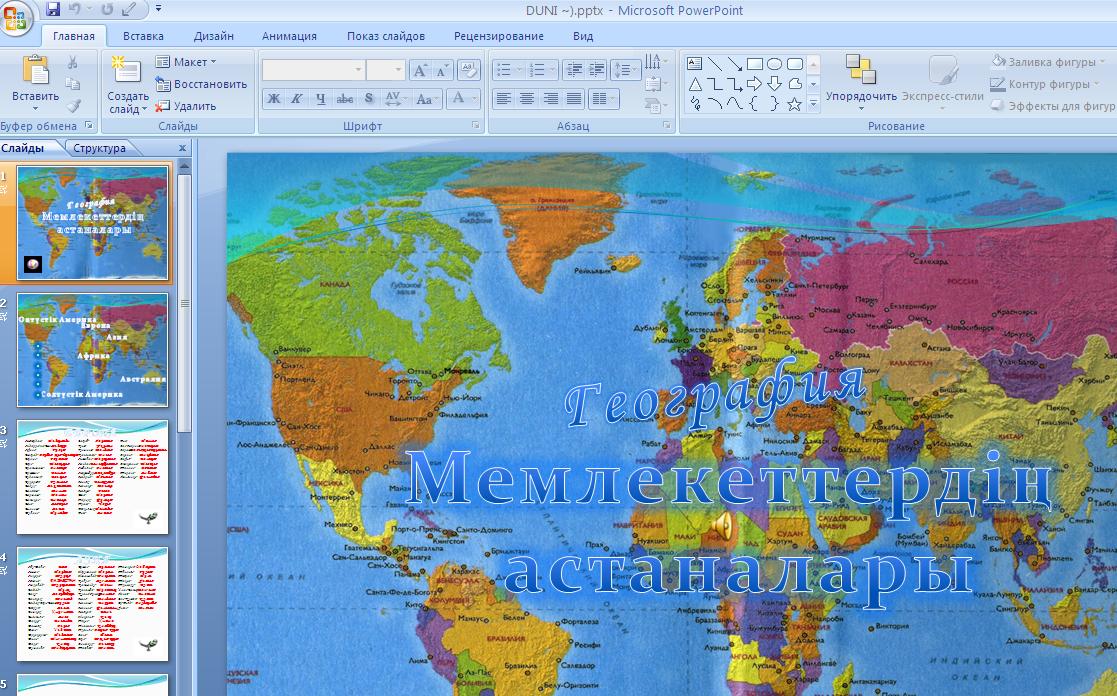This screenshot has width=1117, height=696.
Task: Click the large Вставить paste button
Action: coord(36,77)
